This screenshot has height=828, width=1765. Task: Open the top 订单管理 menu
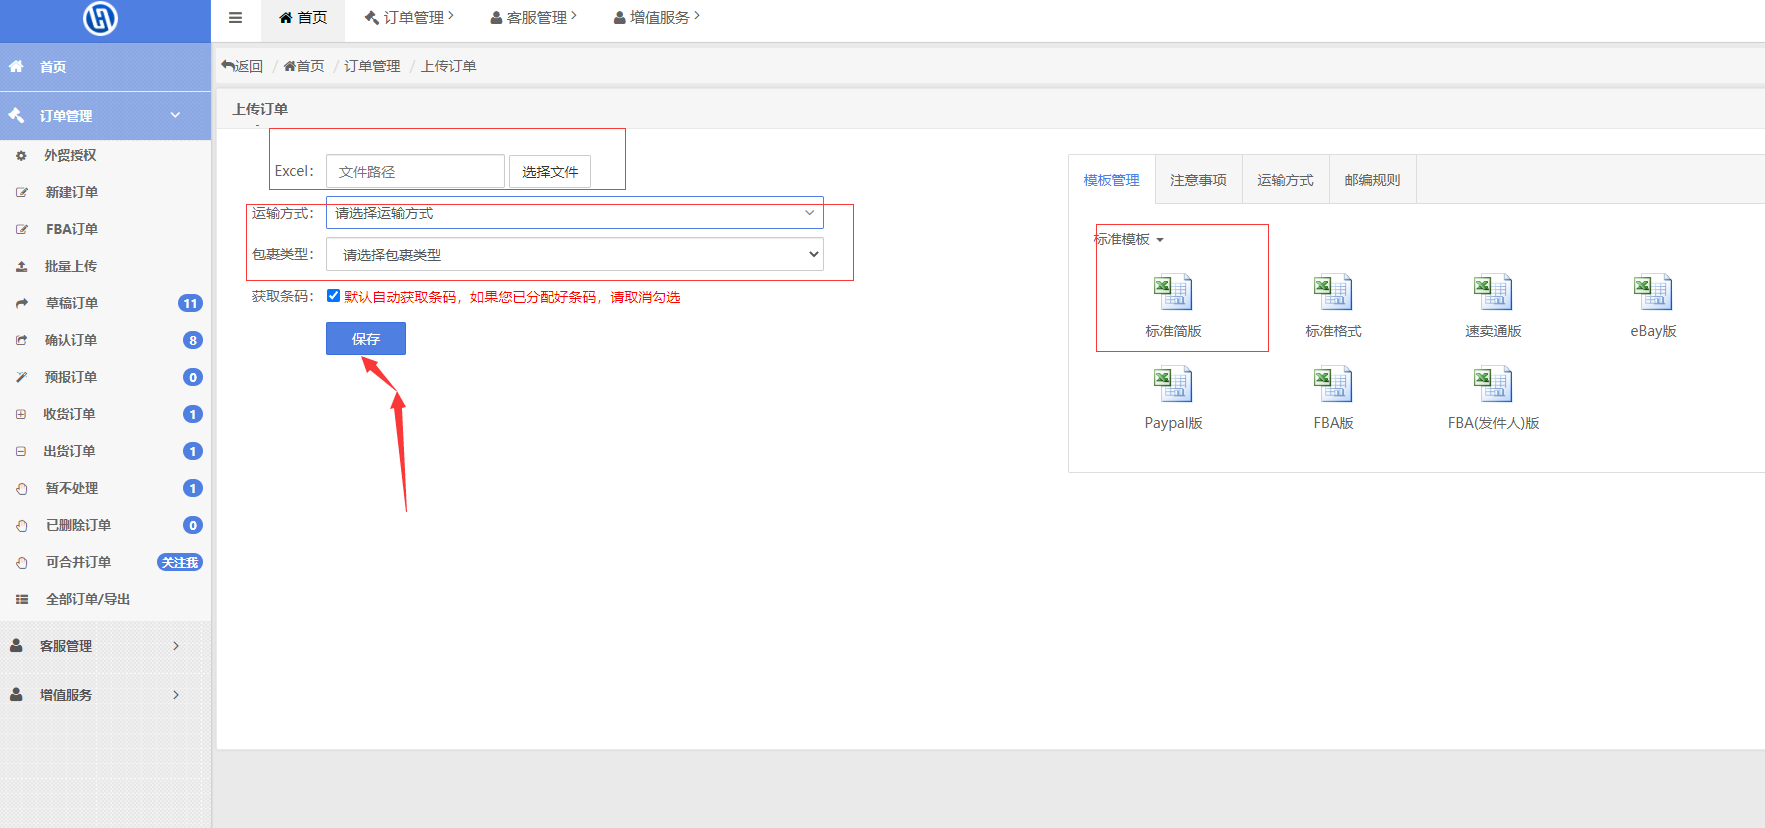click(409, 17)
